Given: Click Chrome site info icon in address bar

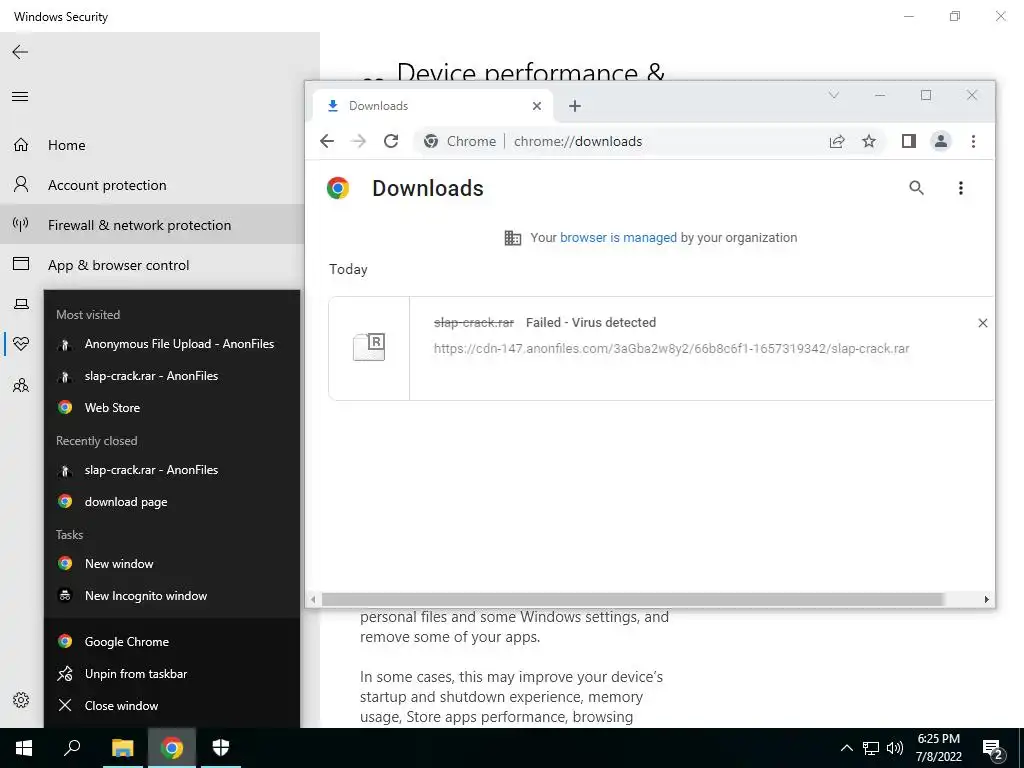Looking at the screenshot, I should 430,141.
